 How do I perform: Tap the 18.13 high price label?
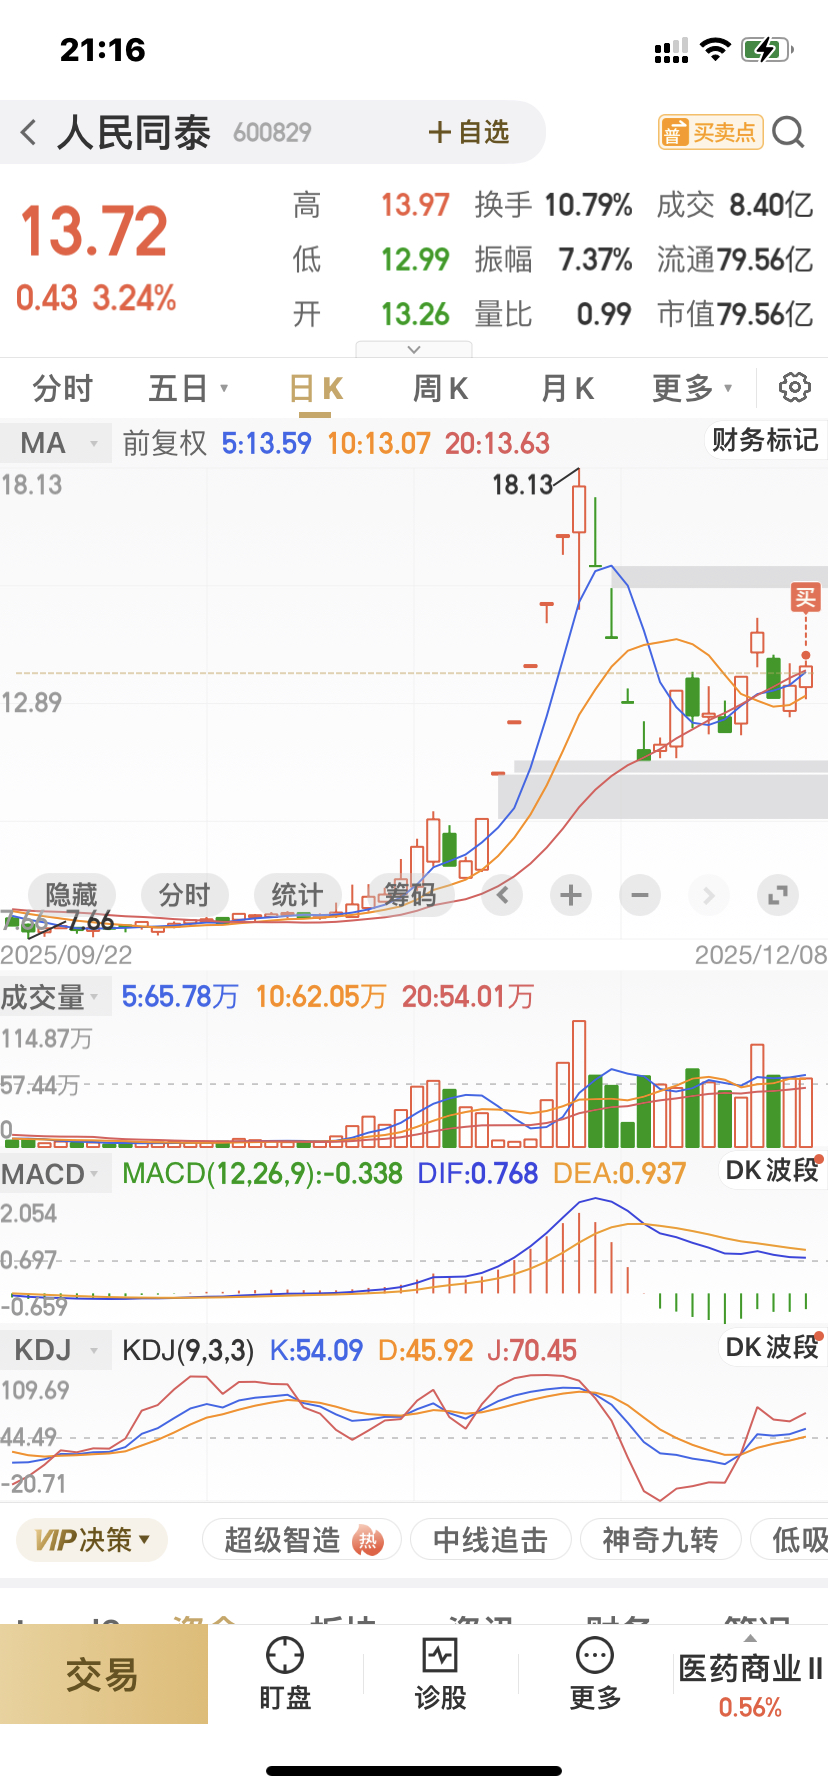pos(522,485)
